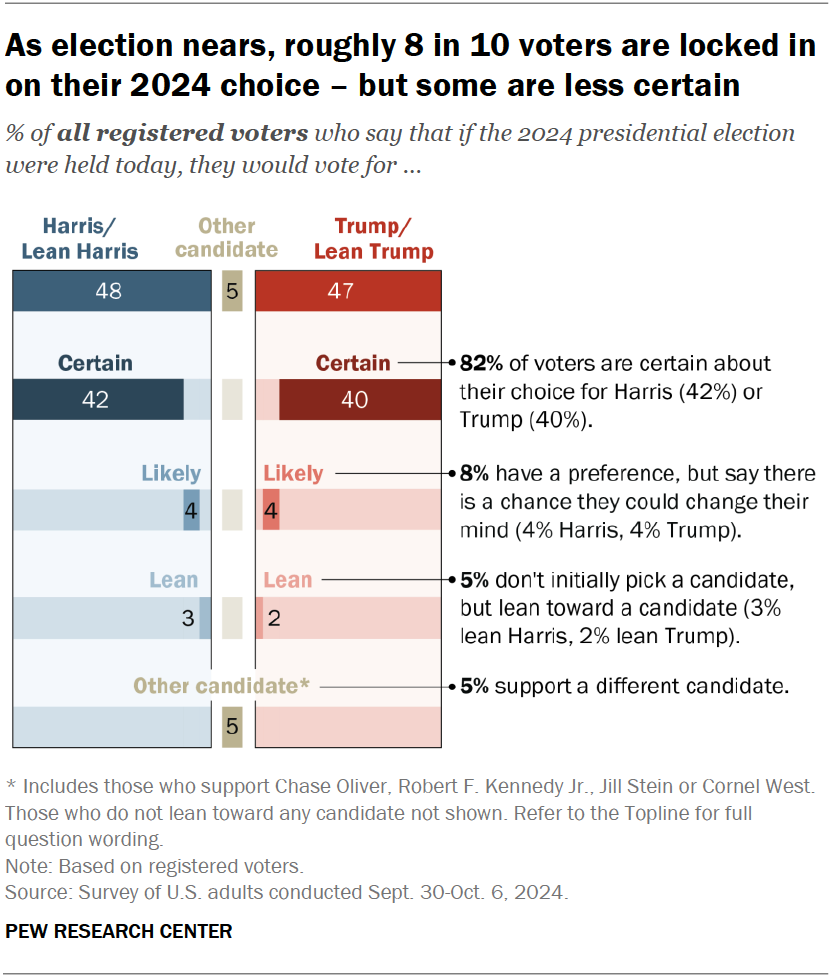
Task: Click the Likely Harris 4 bar segment
Action: (x=191, y=510)
